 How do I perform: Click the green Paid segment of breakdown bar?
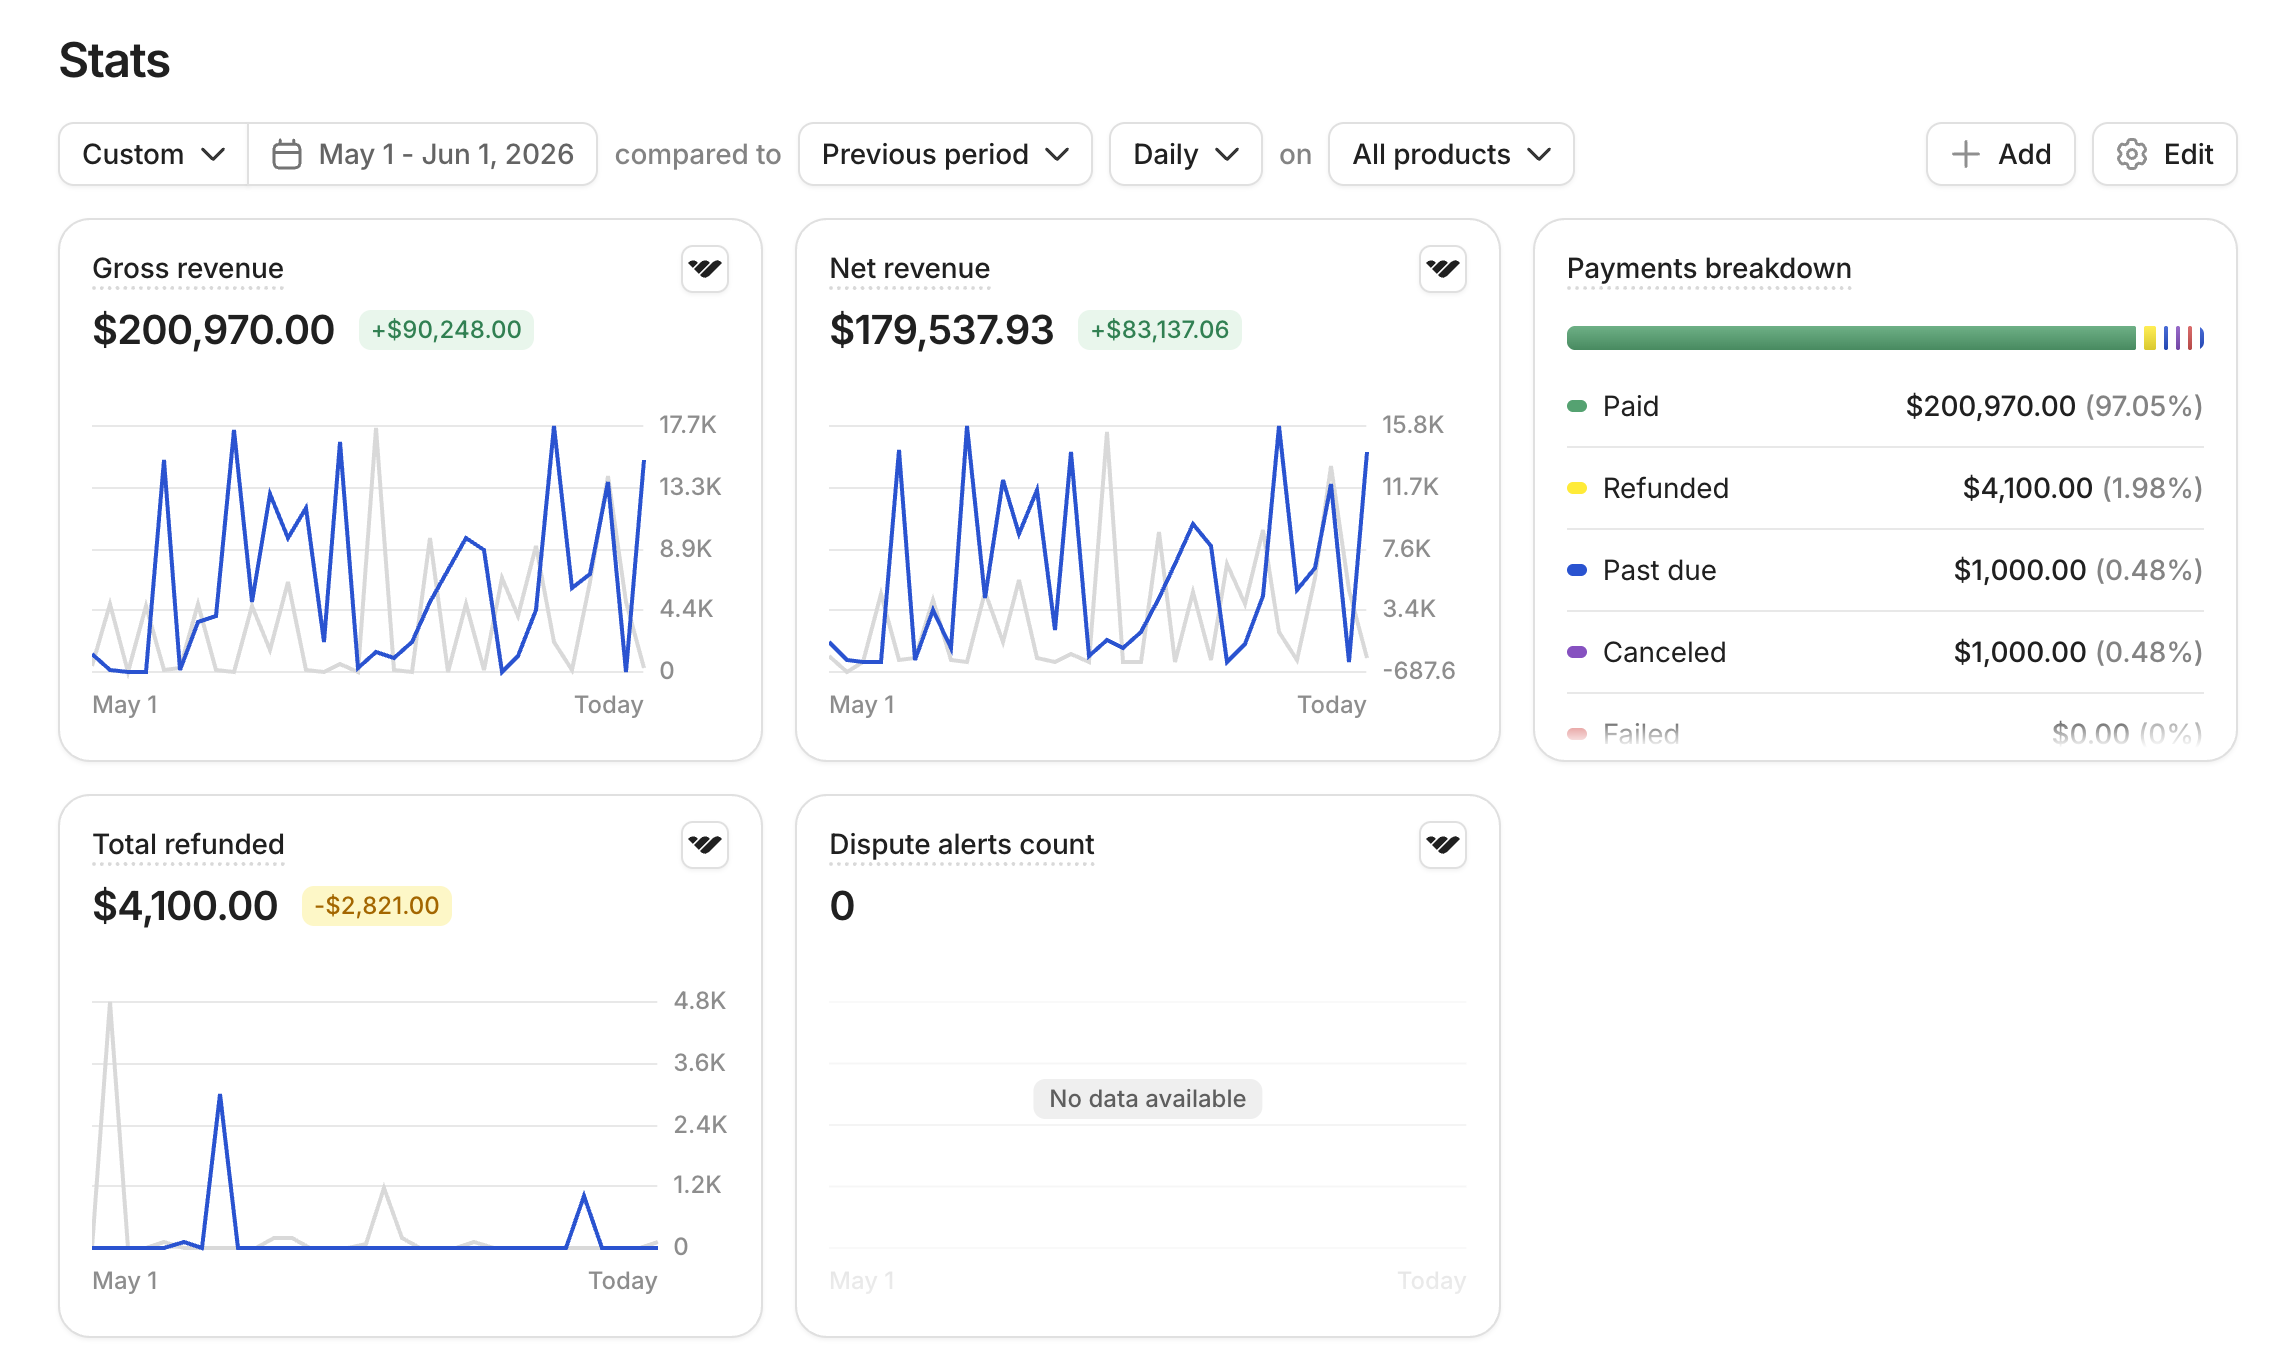(1851, 338)
